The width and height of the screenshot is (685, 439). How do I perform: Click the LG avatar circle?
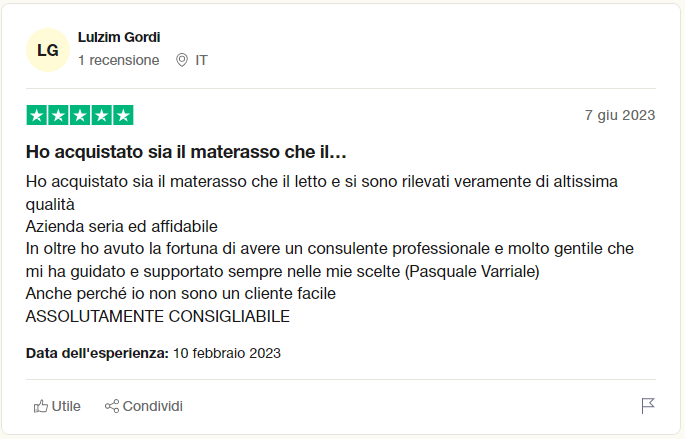48,50
